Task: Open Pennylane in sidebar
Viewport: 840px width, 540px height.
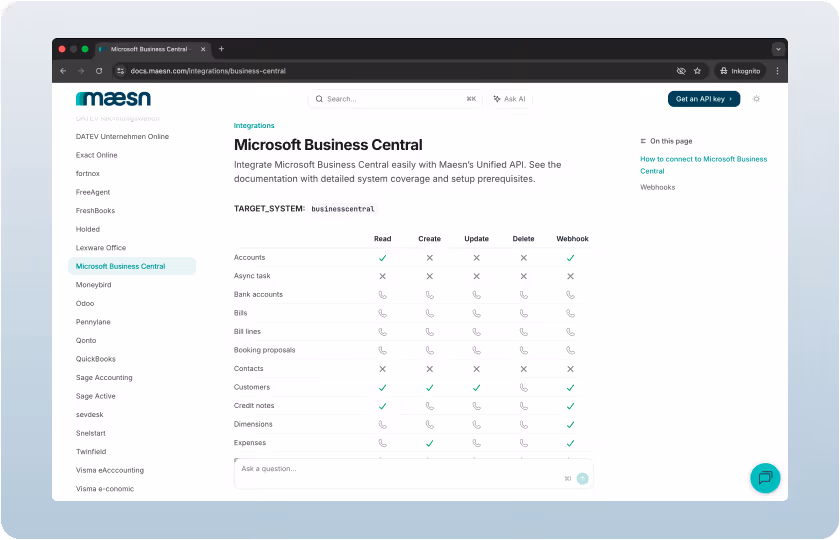Action: (x=93, y=322)
